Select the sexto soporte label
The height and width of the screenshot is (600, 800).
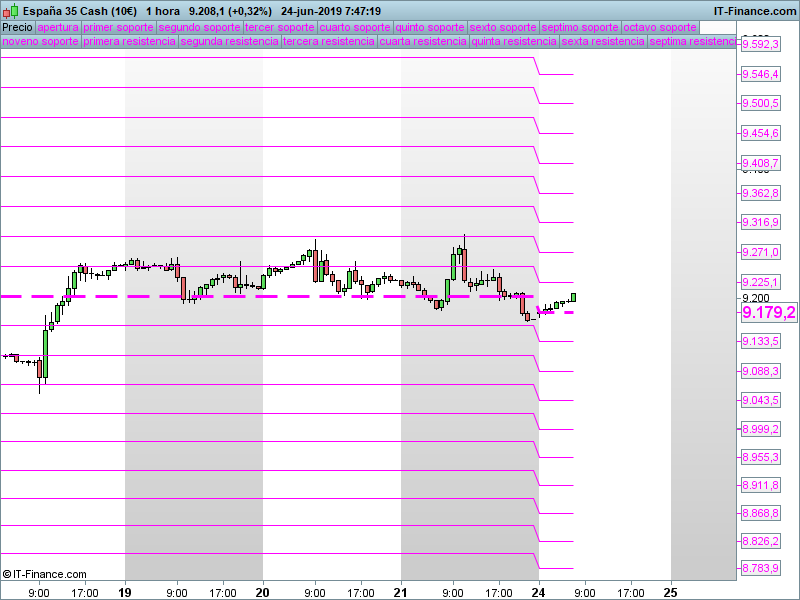[x=503, y=27]
